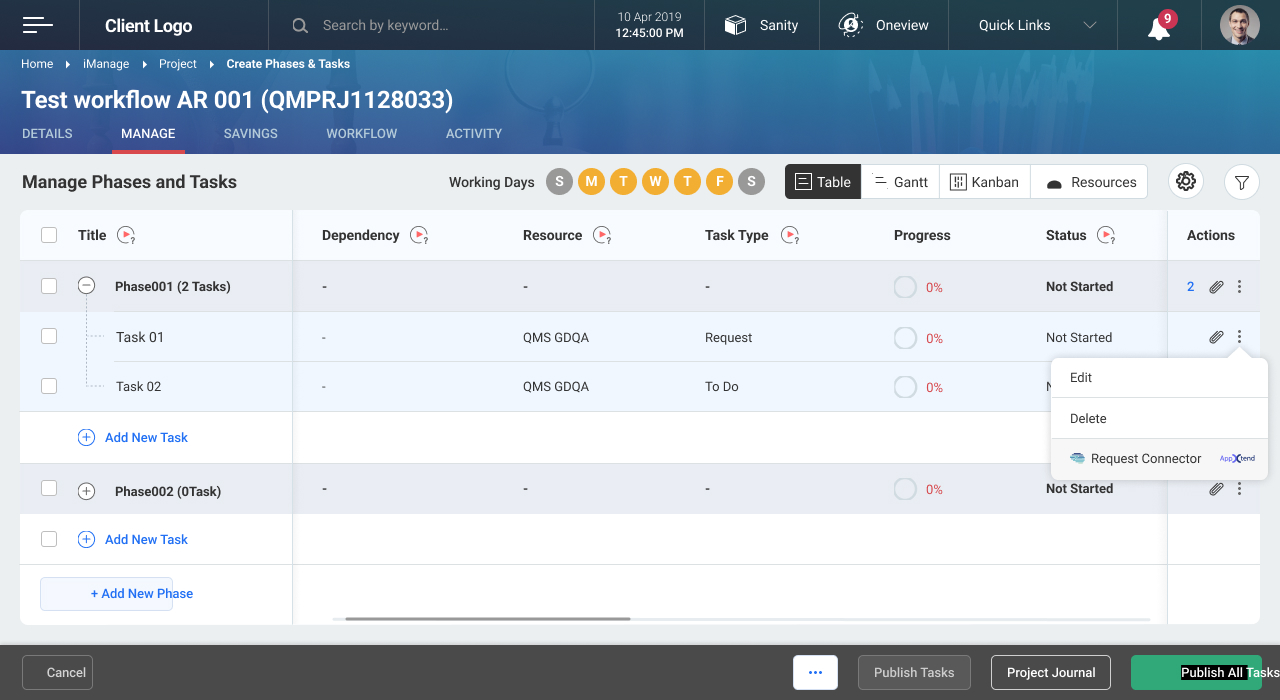This screenshot has width=1280, height=700.
Task: Check the Task 01 checkbox
Action: pos(49,336)
